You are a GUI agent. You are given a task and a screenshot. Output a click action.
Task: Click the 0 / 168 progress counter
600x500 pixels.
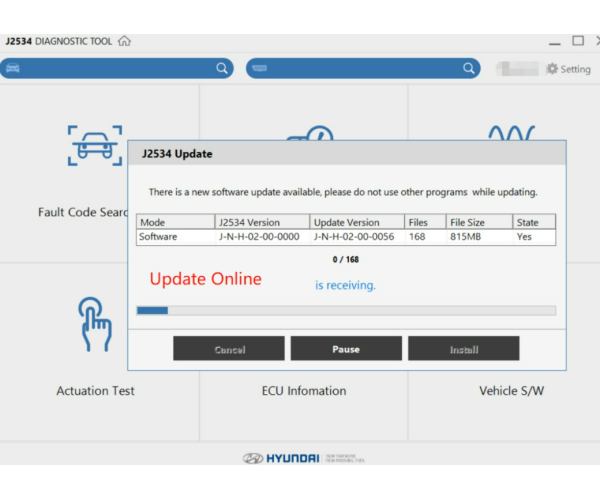(346, 259)
